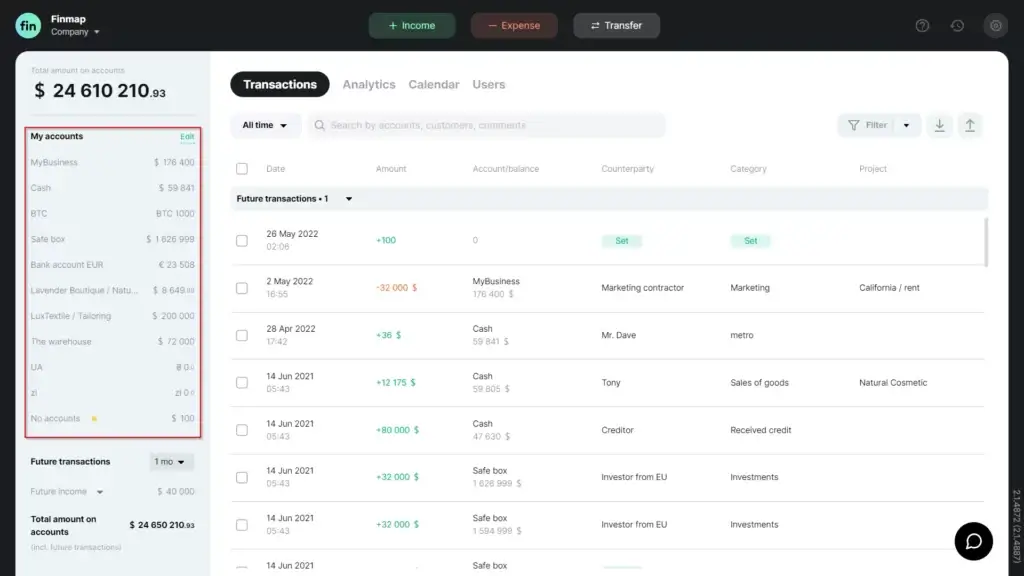
Task: Click the yellow marker beside No accounts
Action: (x=94, y=419)
